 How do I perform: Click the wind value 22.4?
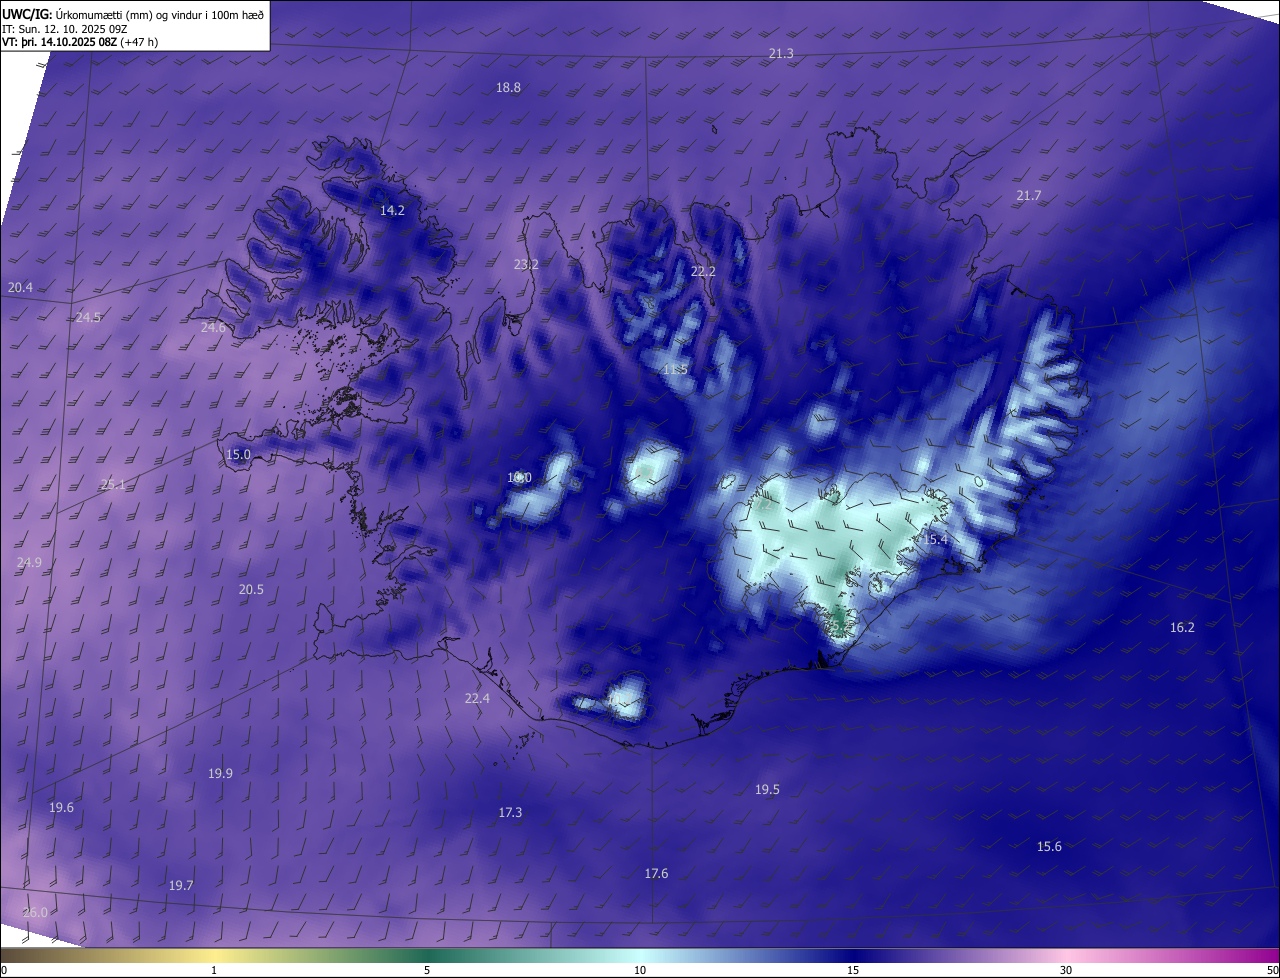[x=477, y=698]
